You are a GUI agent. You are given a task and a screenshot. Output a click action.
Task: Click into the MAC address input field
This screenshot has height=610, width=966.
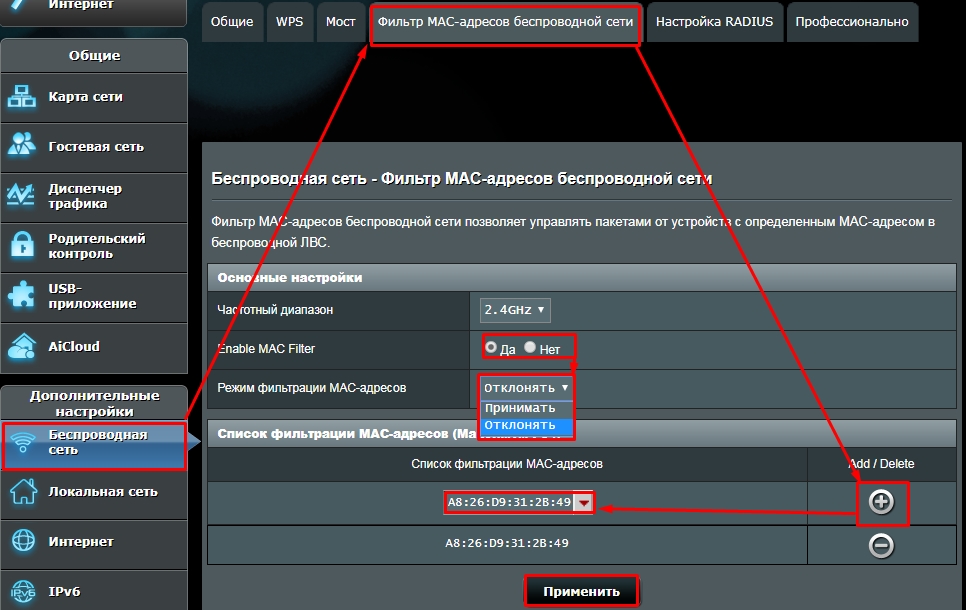tap(509, 503)
